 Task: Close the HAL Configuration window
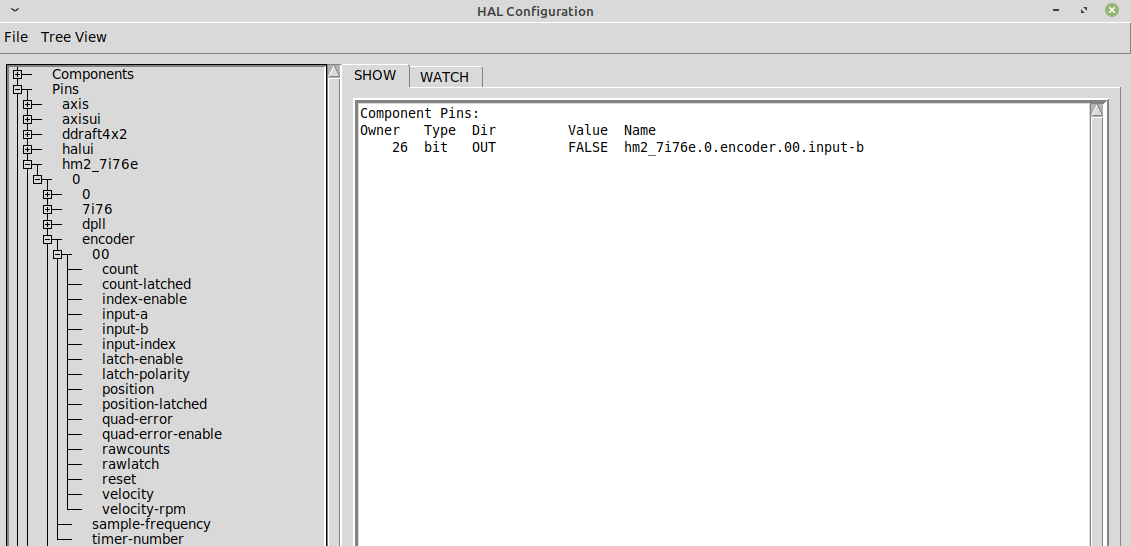coord(1111,10)
